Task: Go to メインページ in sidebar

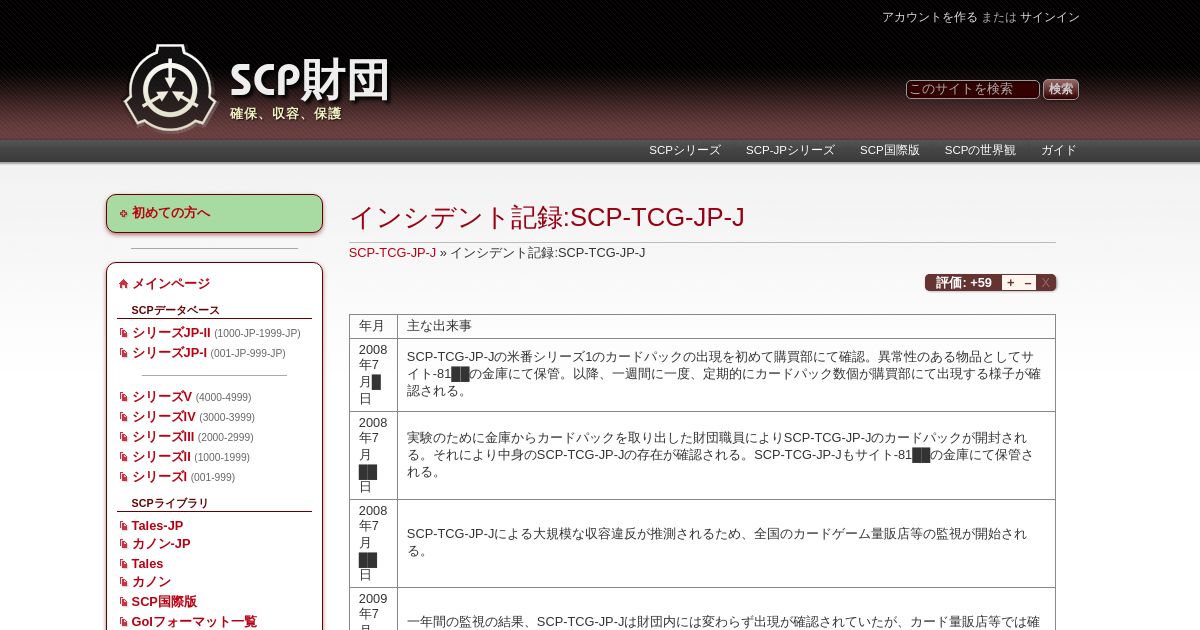Action: (x=171, y=284)
